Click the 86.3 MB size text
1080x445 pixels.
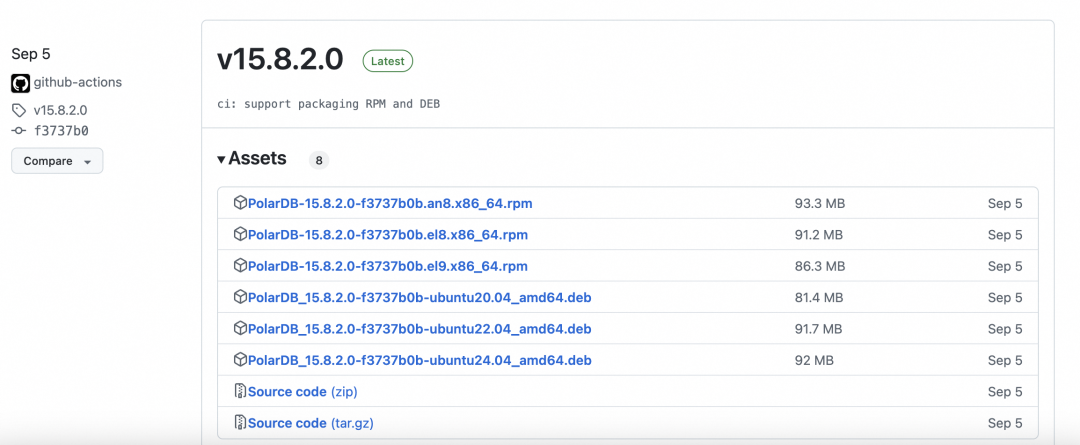click(820, 266)
